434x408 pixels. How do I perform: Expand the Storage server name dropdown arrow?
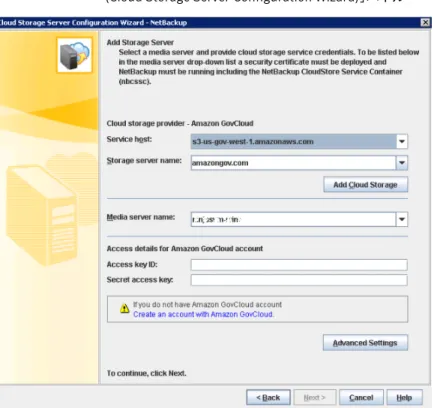tap(402, 163)
